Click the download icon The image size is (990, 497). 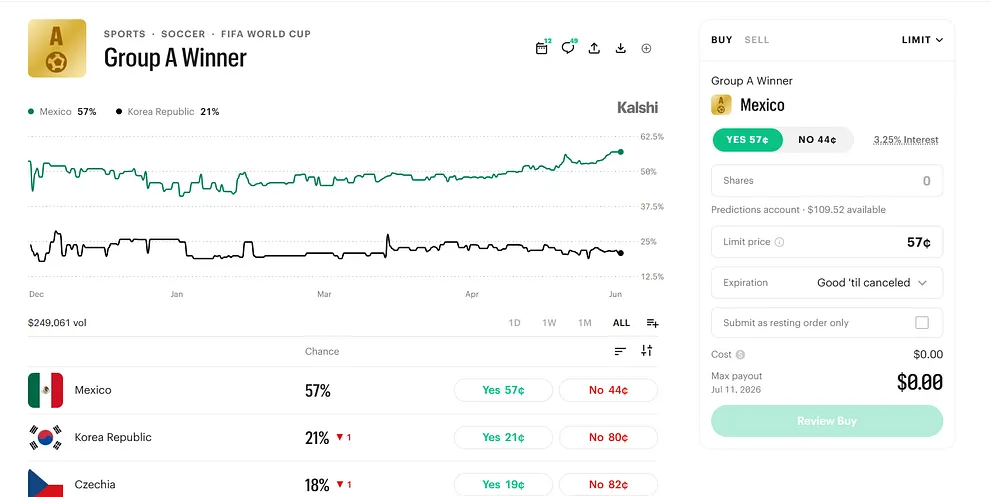coord(621,48)
